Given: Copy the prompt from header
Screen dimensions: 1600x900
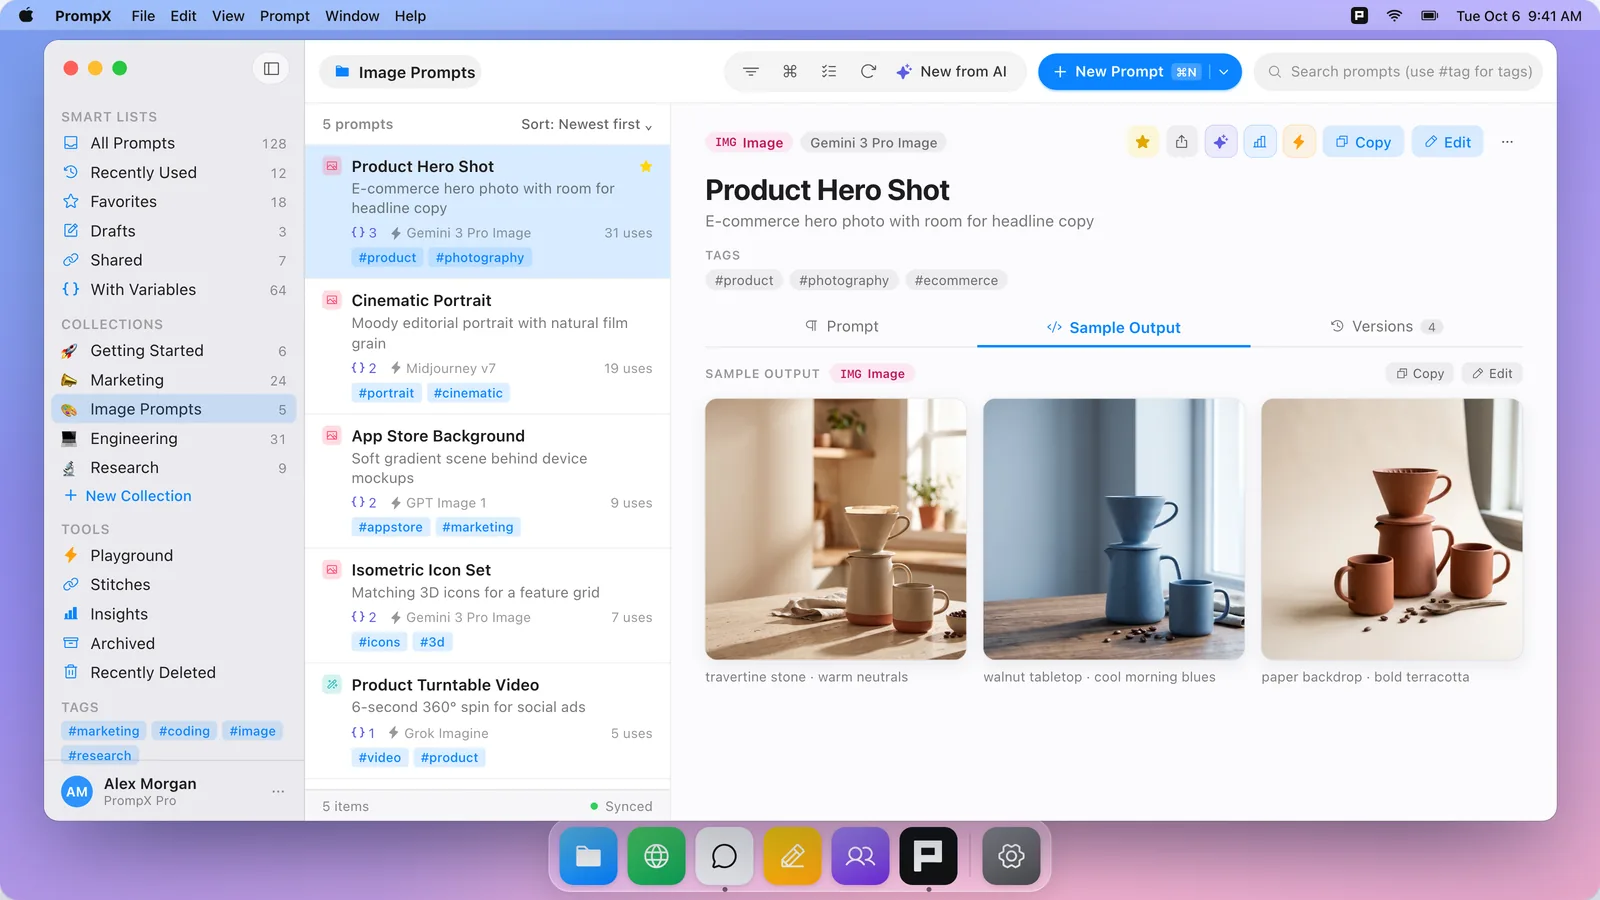Looking at the screenshot, I should pos(1364,142).
